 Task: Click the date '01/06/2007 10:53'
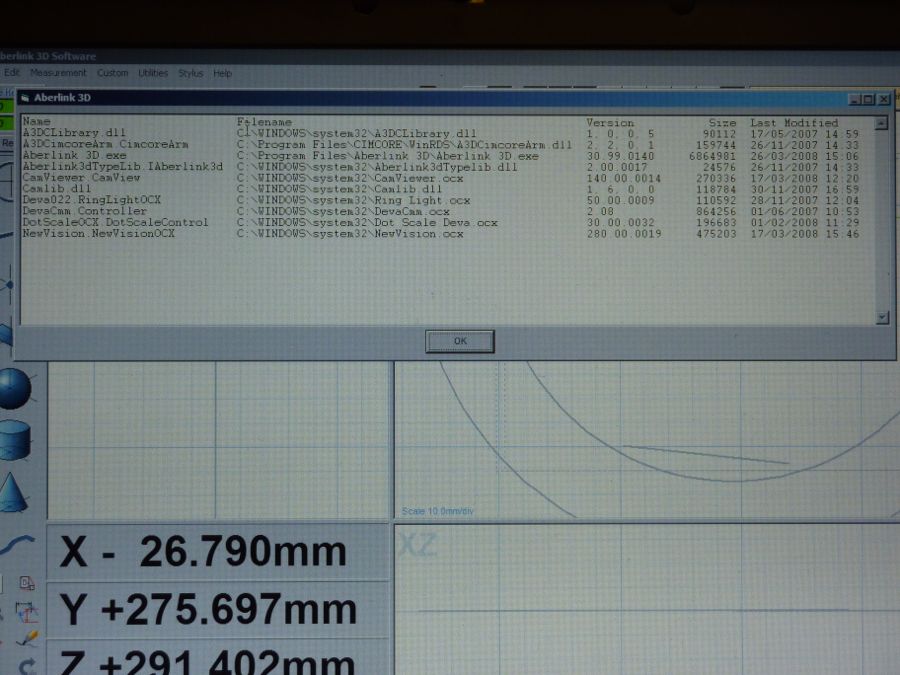pos(805,212)
